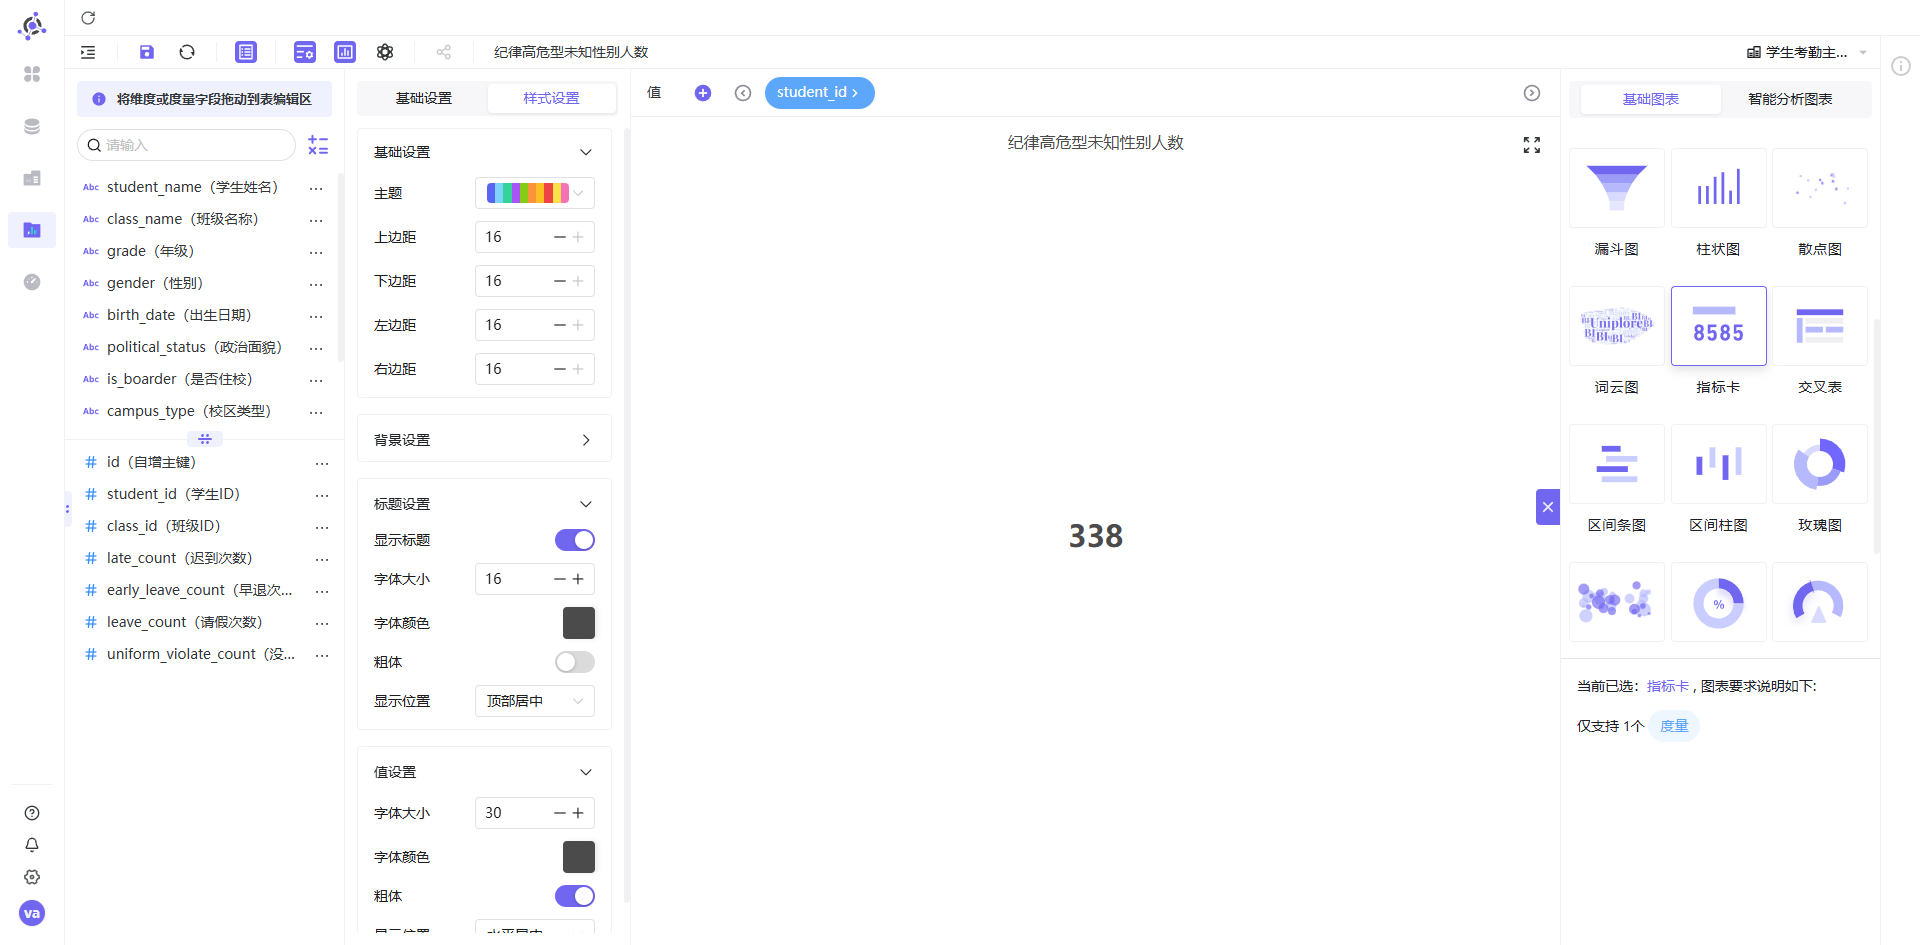
Task: Click the title 字体颜色 color swatch
Action: point(579,623)
